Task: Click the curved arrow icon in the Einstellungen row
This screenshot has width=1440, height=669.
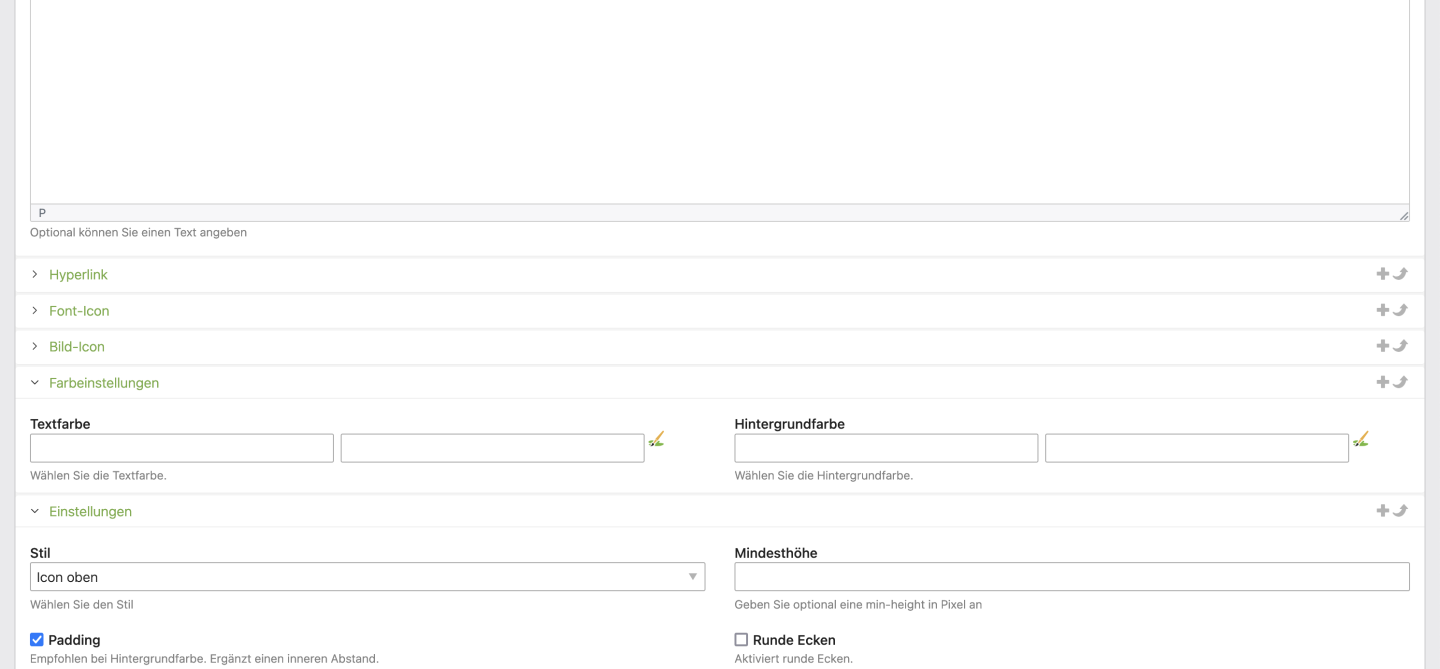Action: (x=1400, y=511)
